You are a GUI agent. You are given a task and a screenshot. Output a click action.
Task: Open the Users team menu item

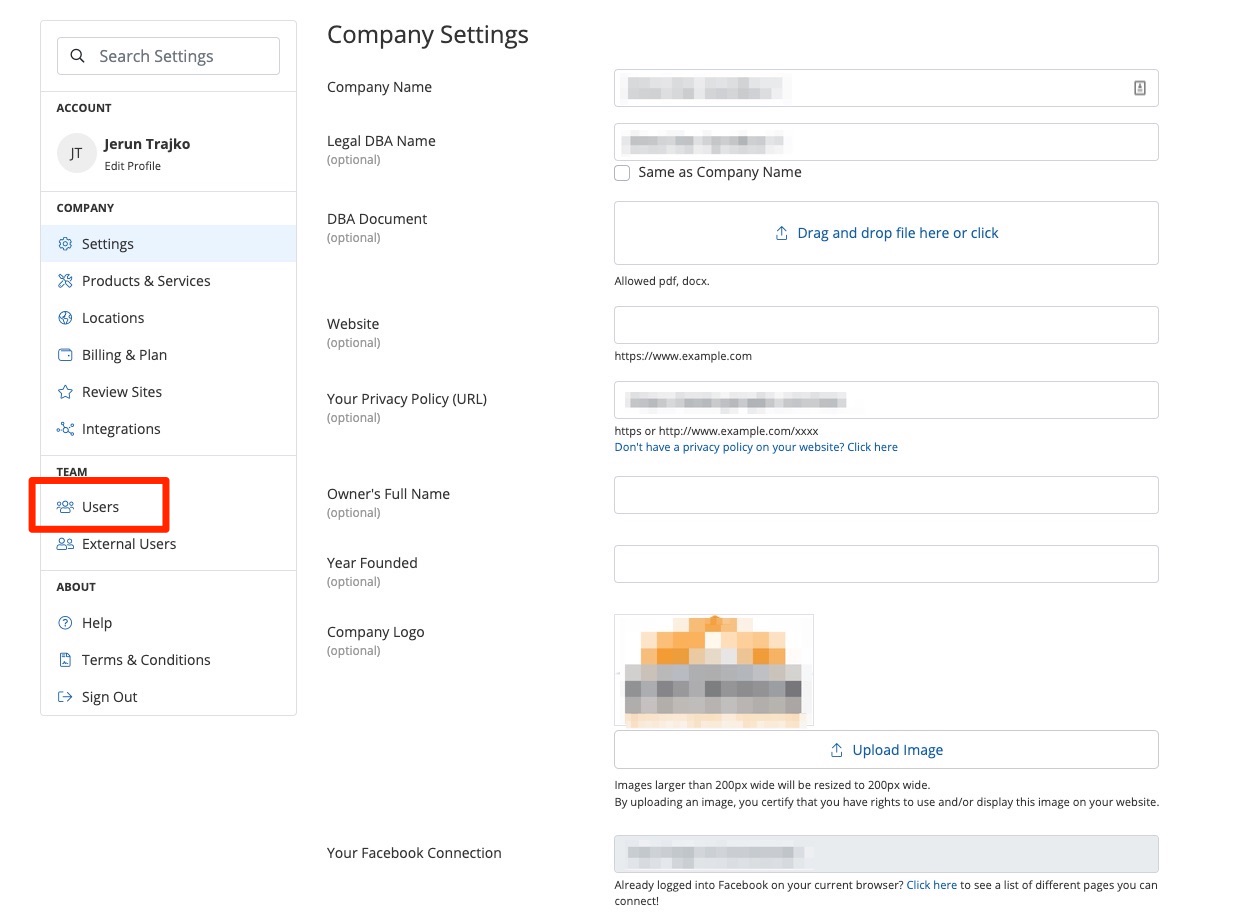[x=100, y=507]
